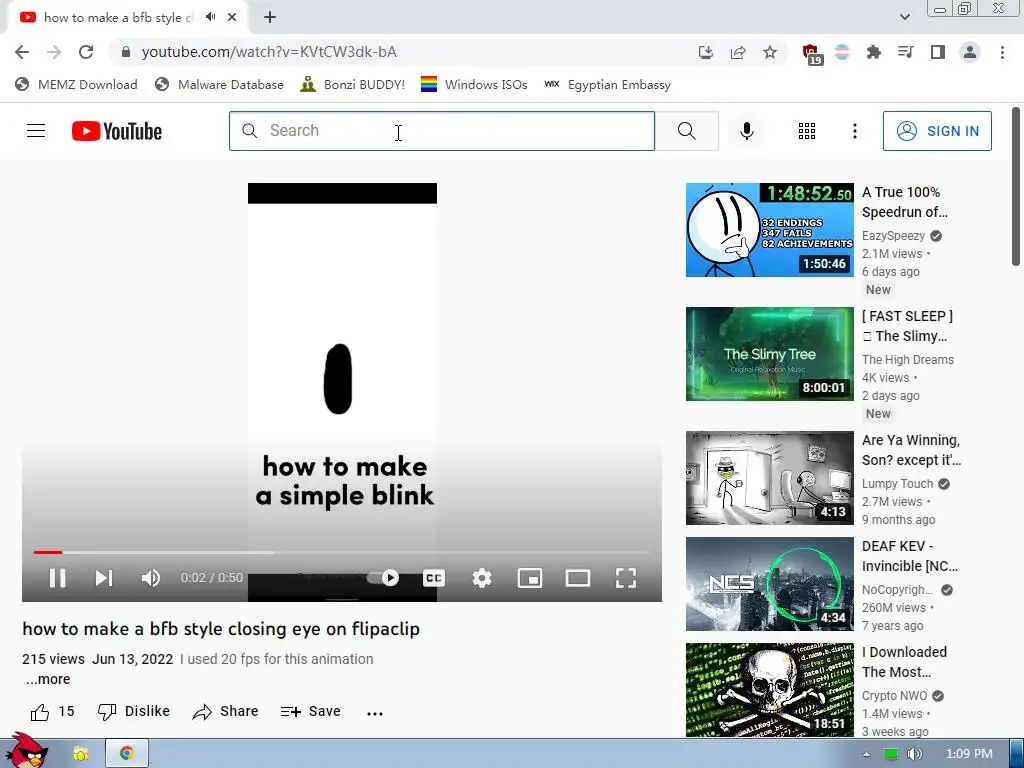The width and height of the screenshot is (1024, 768).
Task: Open Egyptian Embassy bookmark
Action: pos(607,84)
